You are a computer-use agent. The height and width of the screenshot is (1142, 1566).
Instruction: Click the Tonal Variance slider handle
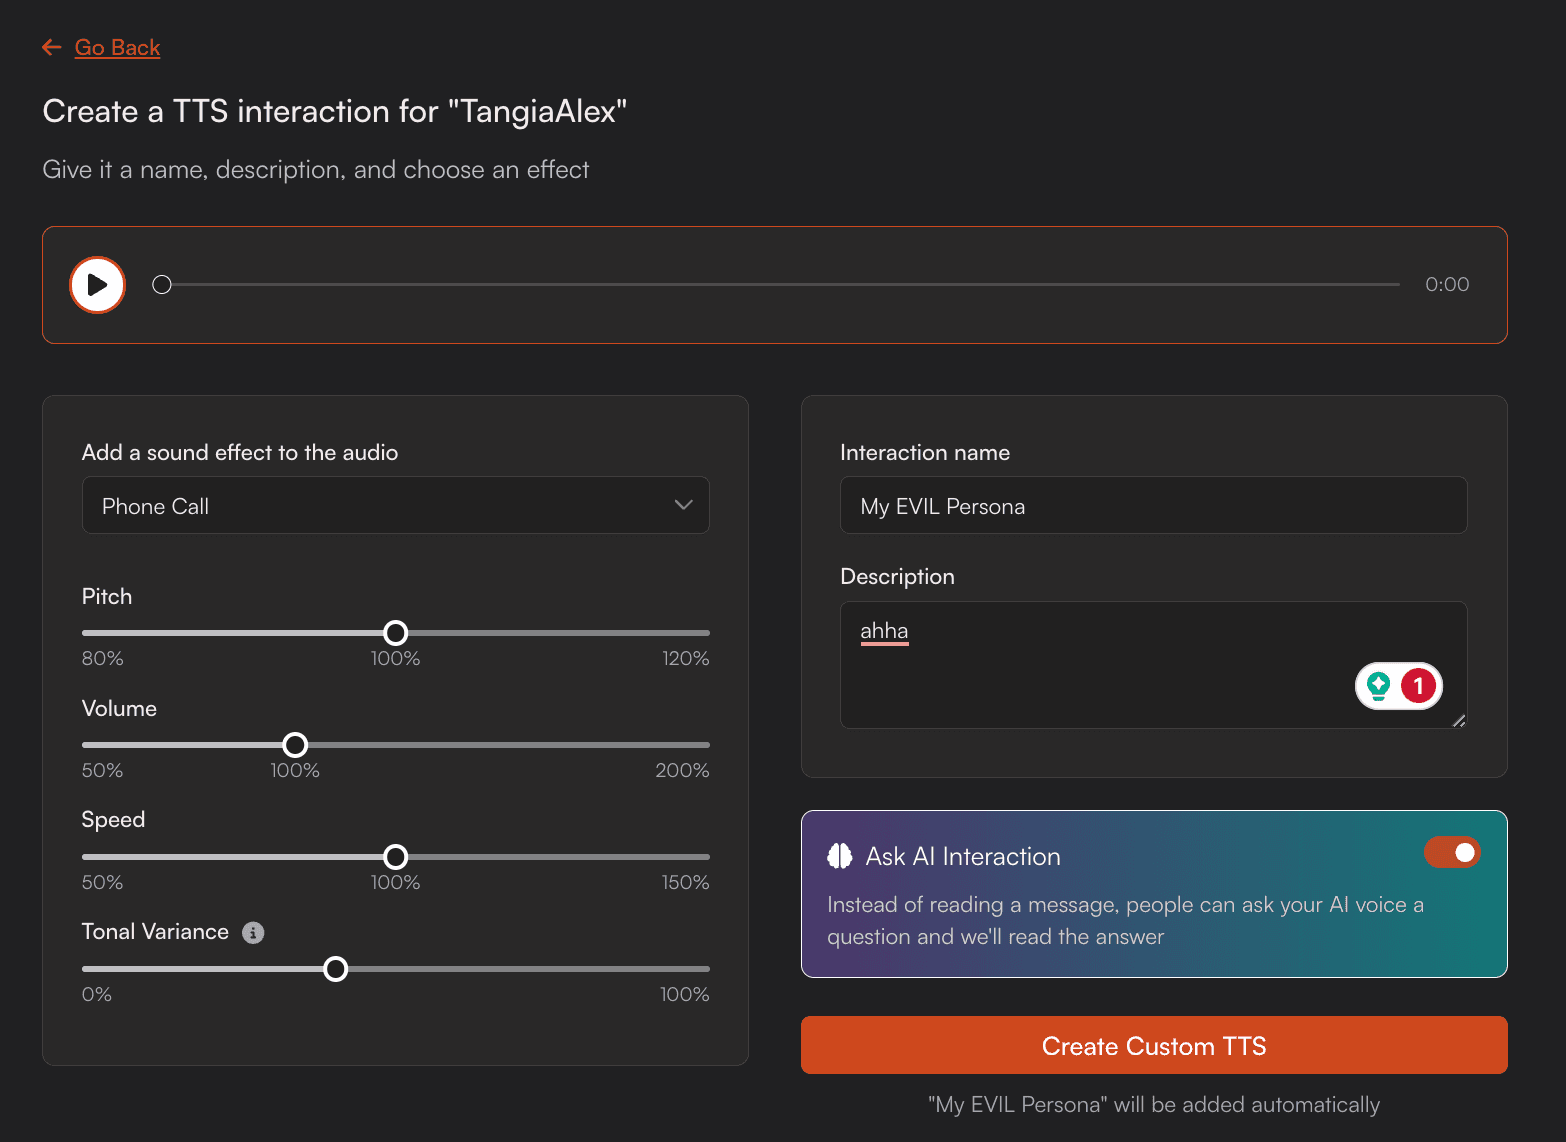point(336,969)
